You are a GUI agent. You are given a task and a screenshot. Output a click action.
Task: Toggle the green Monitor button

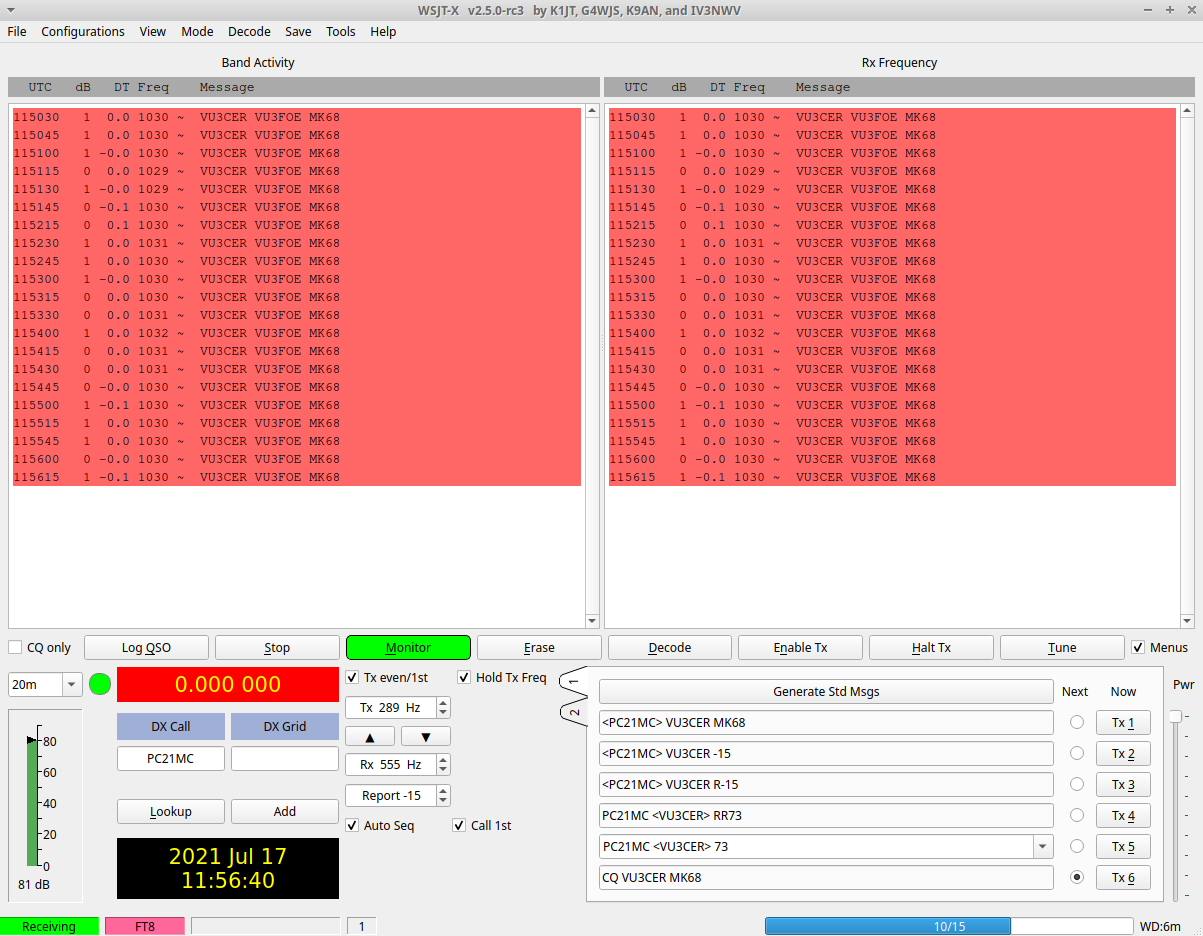408,648
